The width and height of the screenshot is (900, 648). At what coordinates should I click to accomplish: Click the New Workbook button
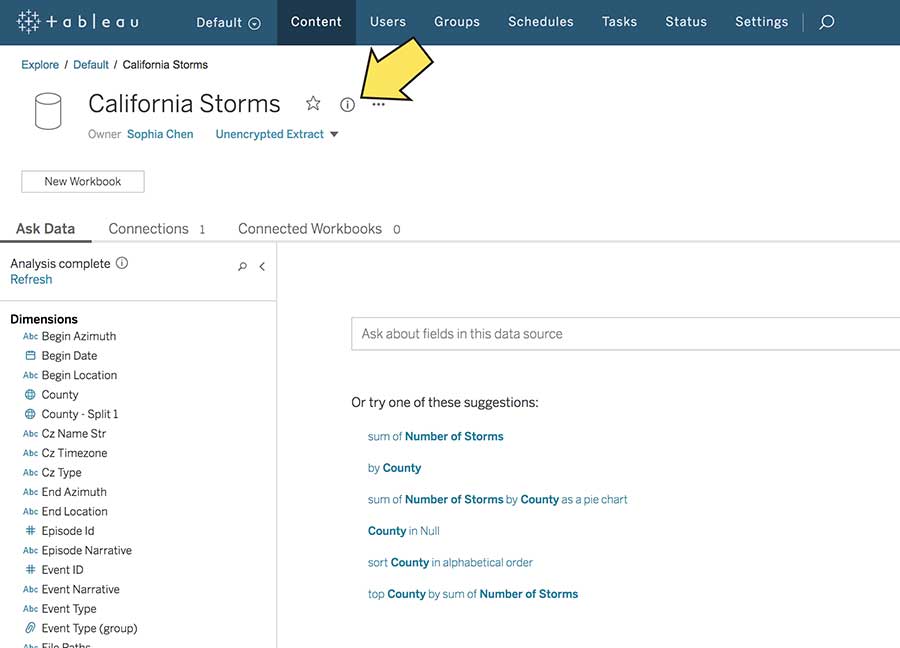[x=83, y=181]
